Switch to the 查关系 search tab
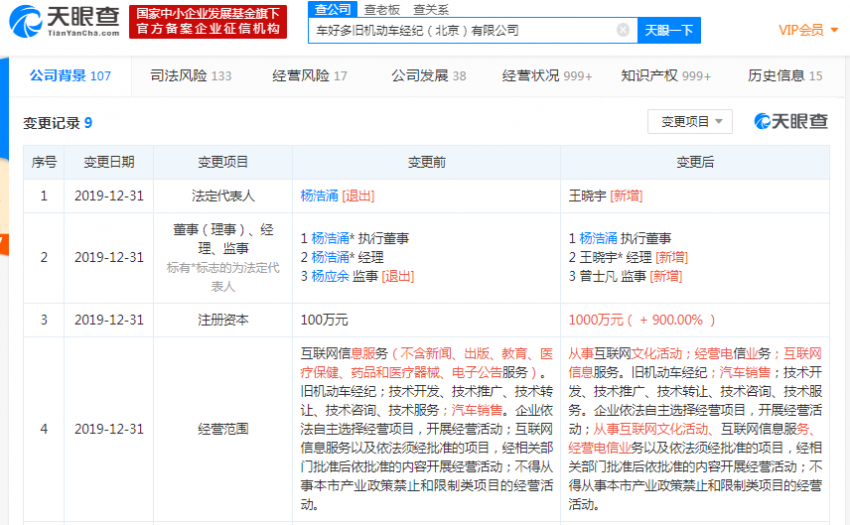This screenshot has width=850, height=525. pos(430,9)
